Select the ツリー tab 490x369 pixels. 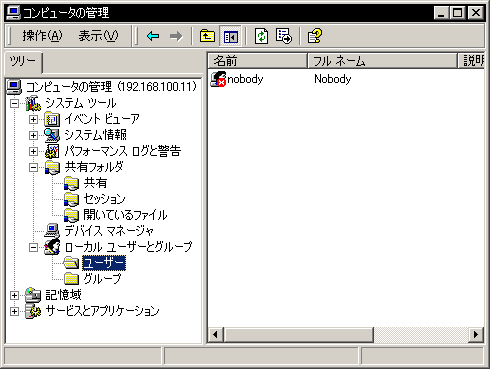pyautogui.click(x=23, y=61)
